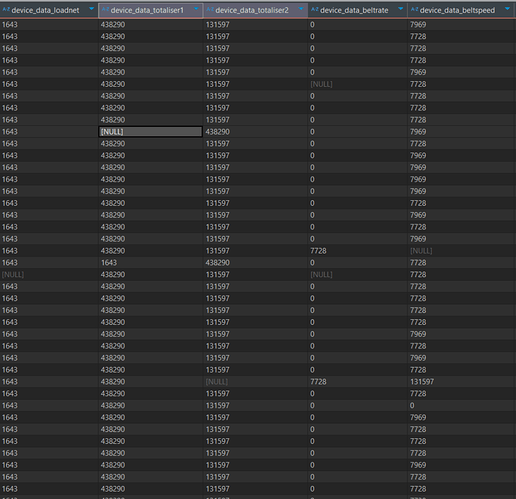
Task: Click the data type icon of device_data_totaliser2 column
Action: point(210,10)
